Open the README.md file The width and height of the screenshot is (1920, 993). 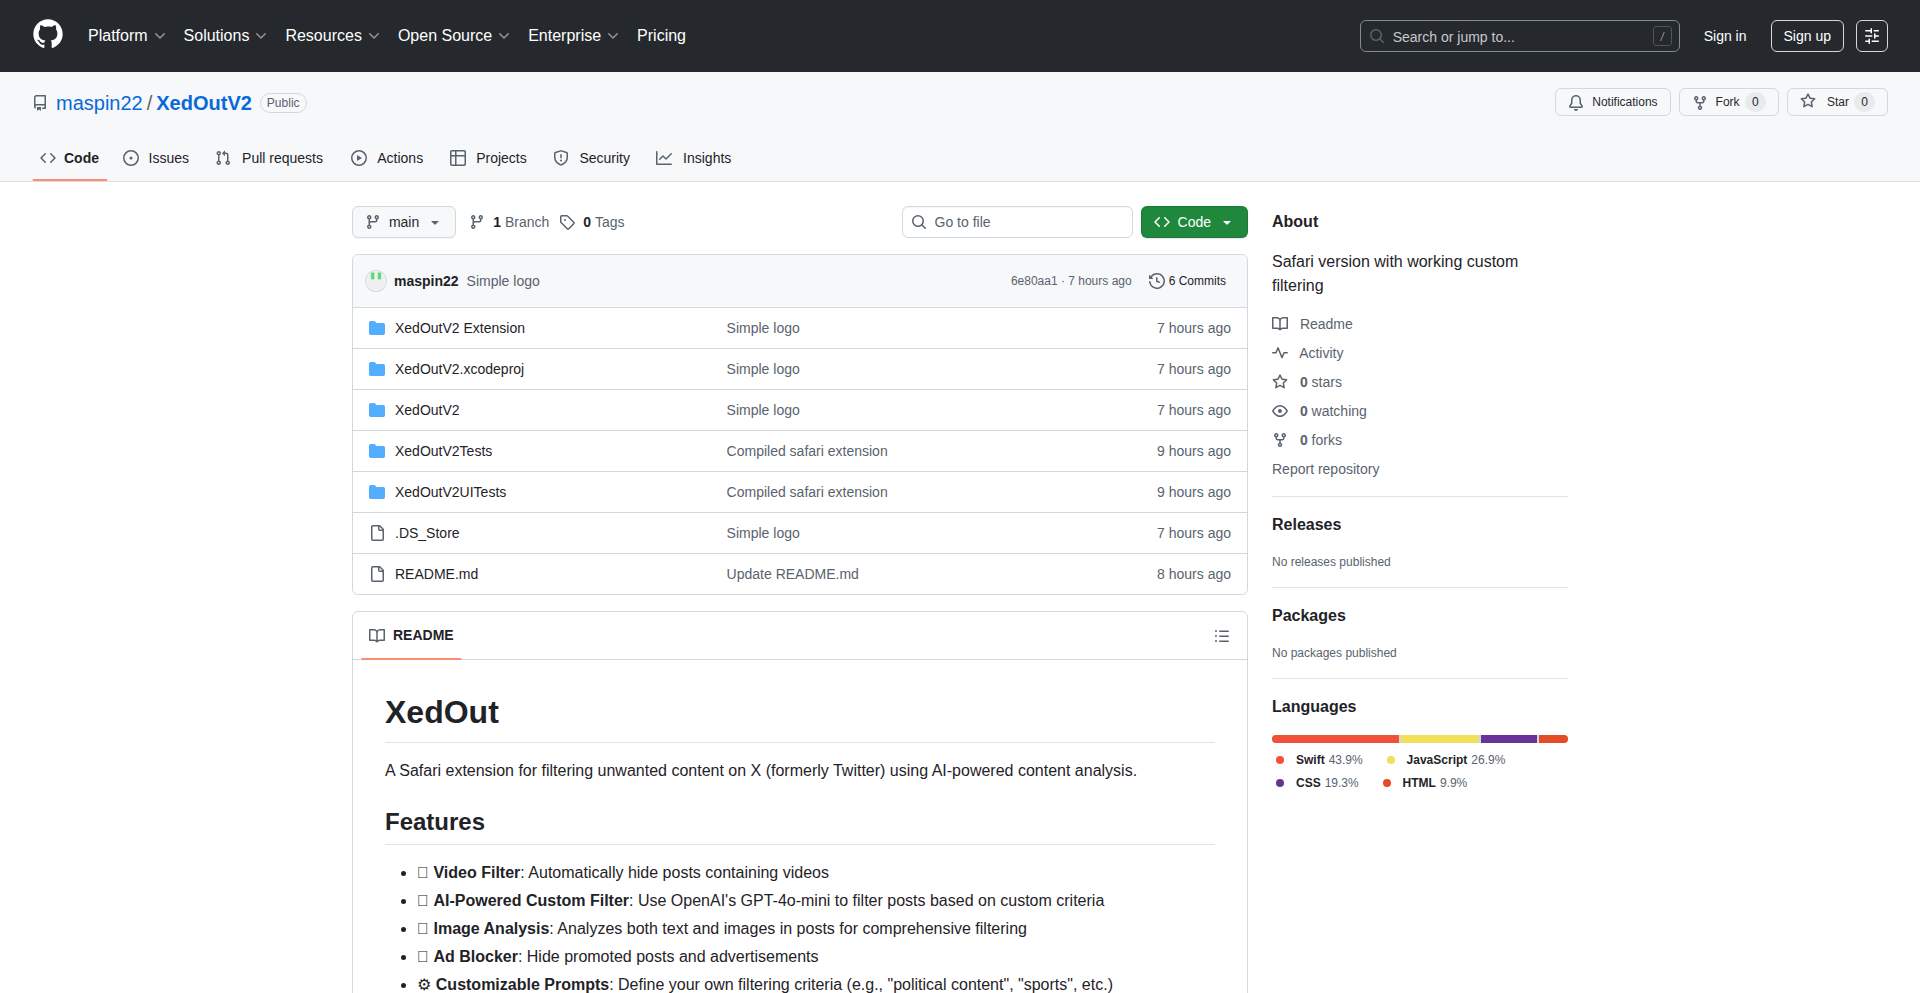coord(436,574)
